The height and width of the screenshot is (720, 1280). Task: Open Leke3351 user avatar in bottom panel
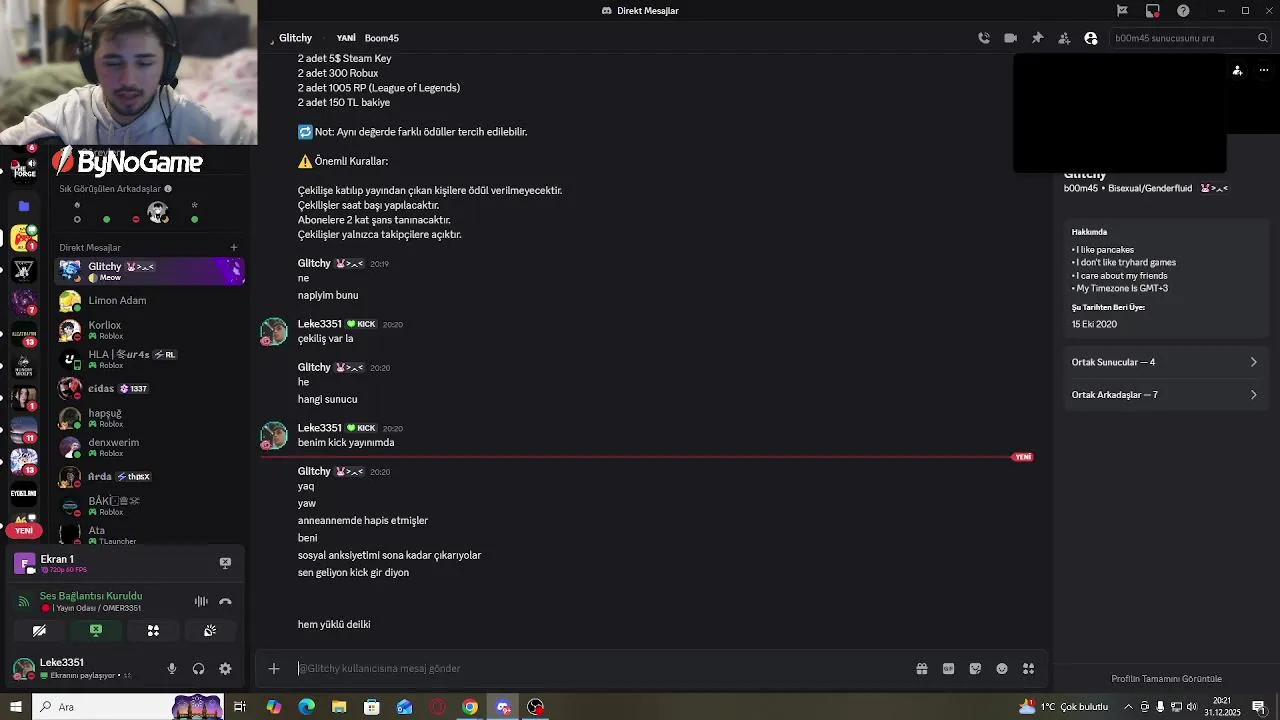pos(24,668)
